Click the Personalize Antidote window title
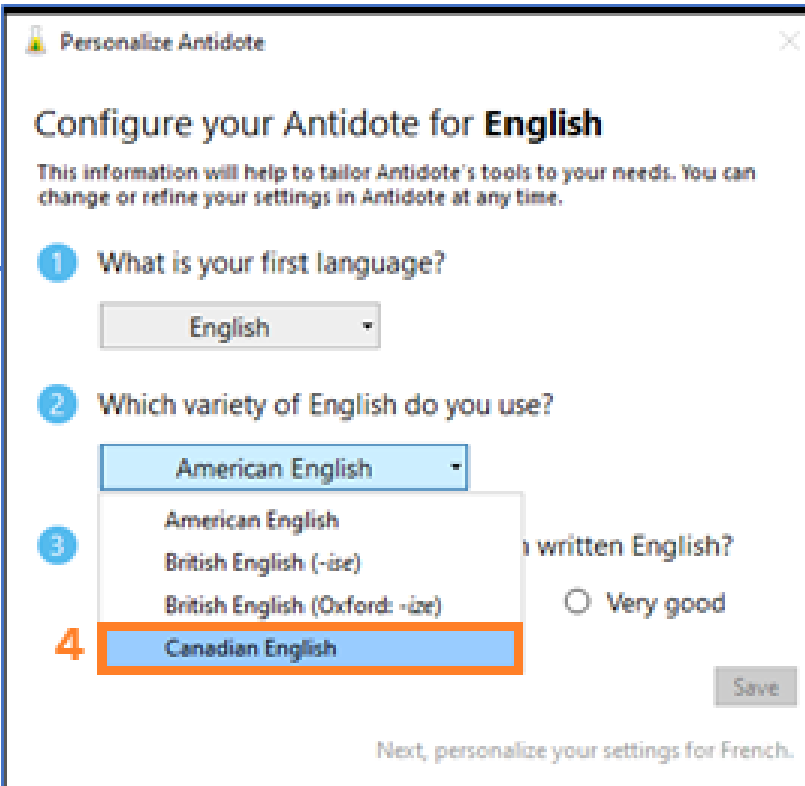 [162, 43]
